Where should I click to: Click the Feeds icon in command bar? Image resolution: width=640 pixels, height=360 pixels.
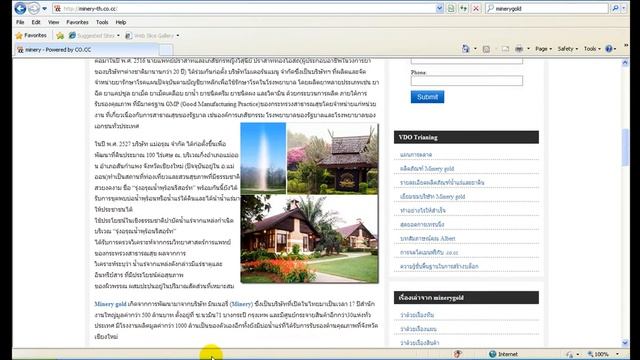tap(486, 49)
